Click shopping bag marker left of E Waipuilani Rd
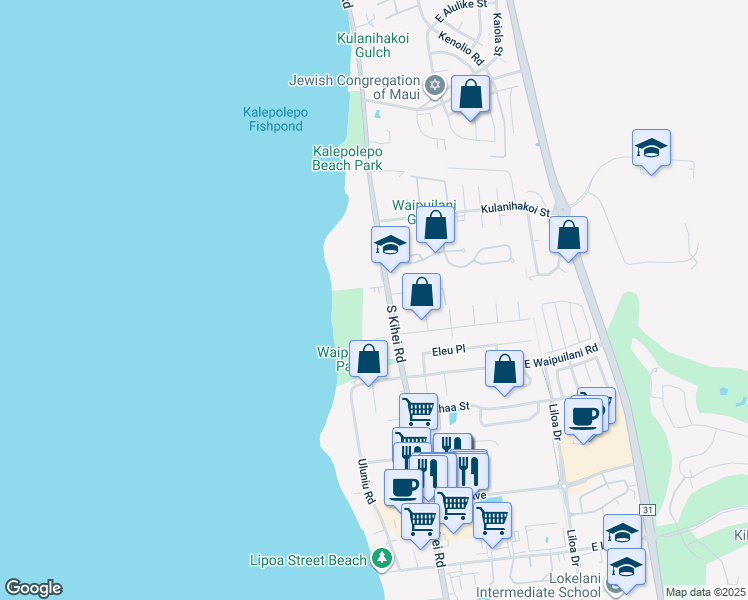 [504, 372]
